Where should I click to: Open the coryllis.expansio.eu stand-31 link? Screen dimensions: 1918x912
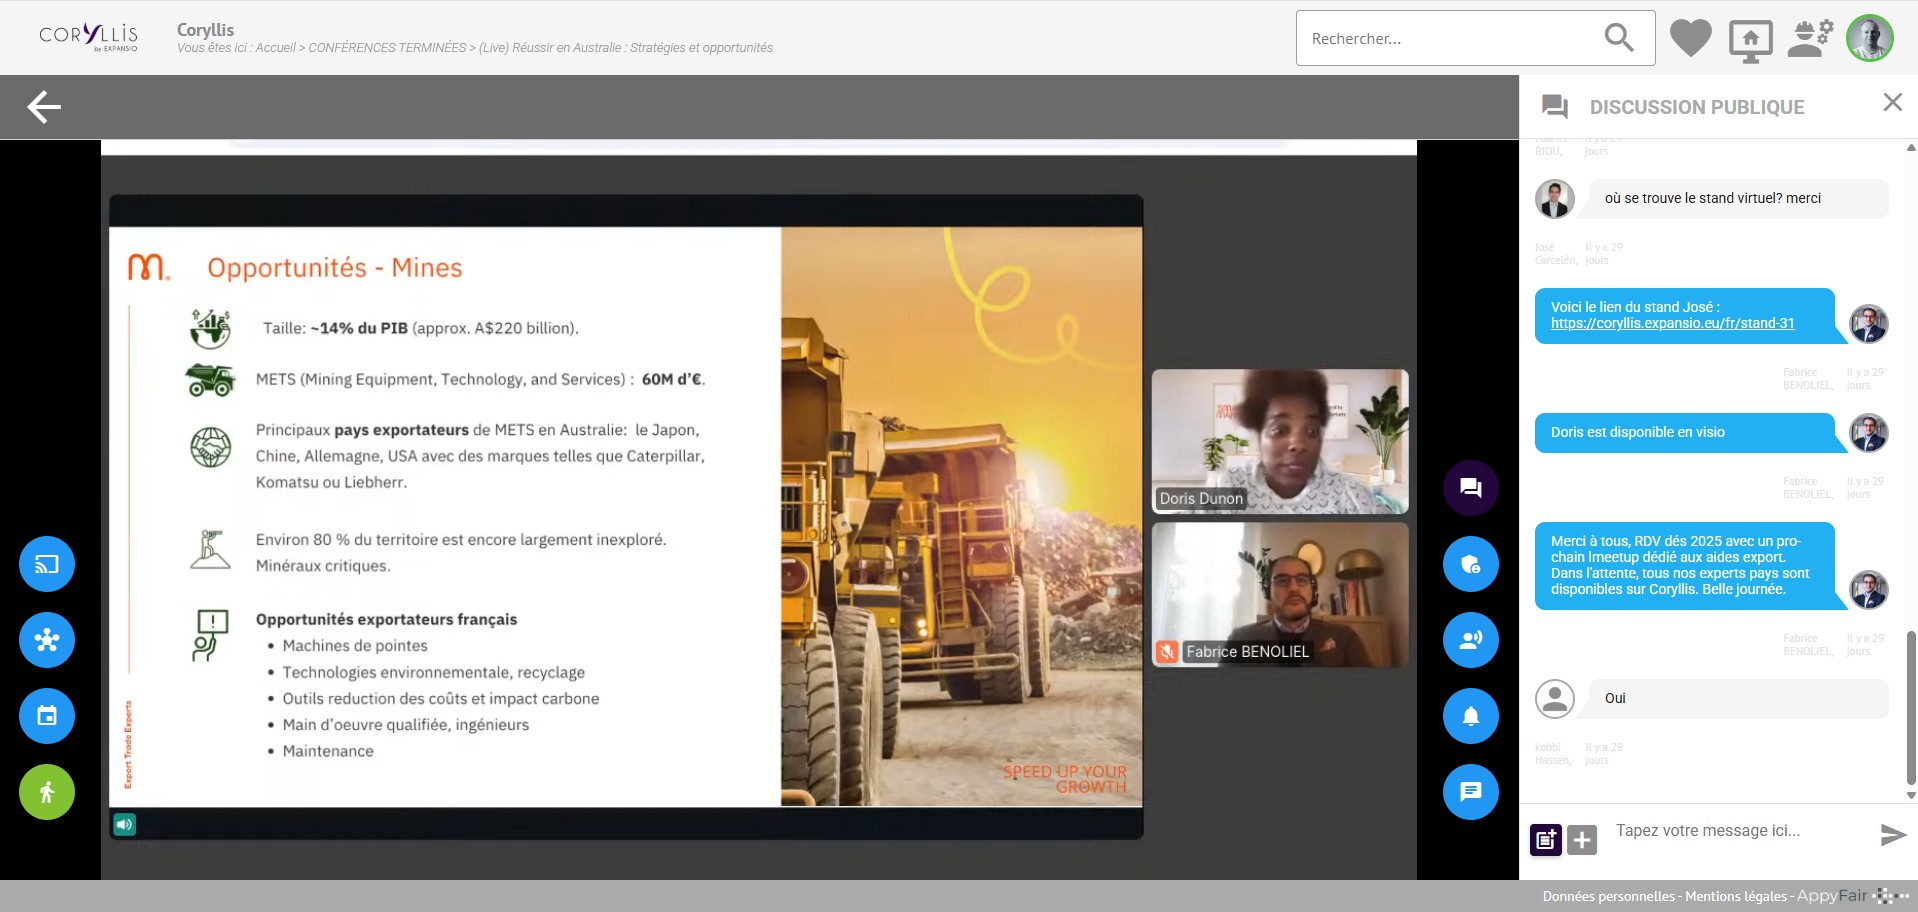click(x=1672, y=324)
